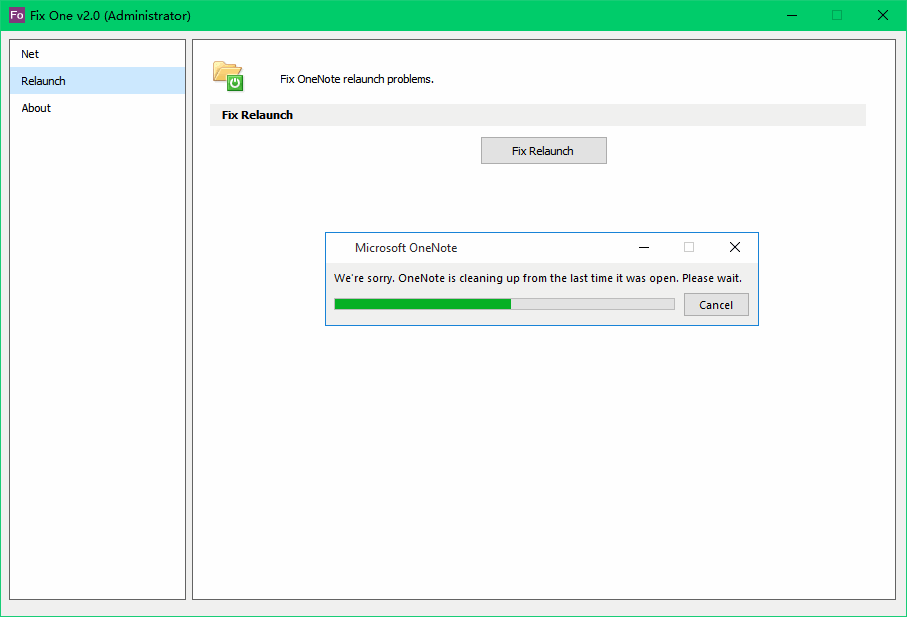Select the Relaunch sidebar item
The image size is (907, 617).
(97, 81)
